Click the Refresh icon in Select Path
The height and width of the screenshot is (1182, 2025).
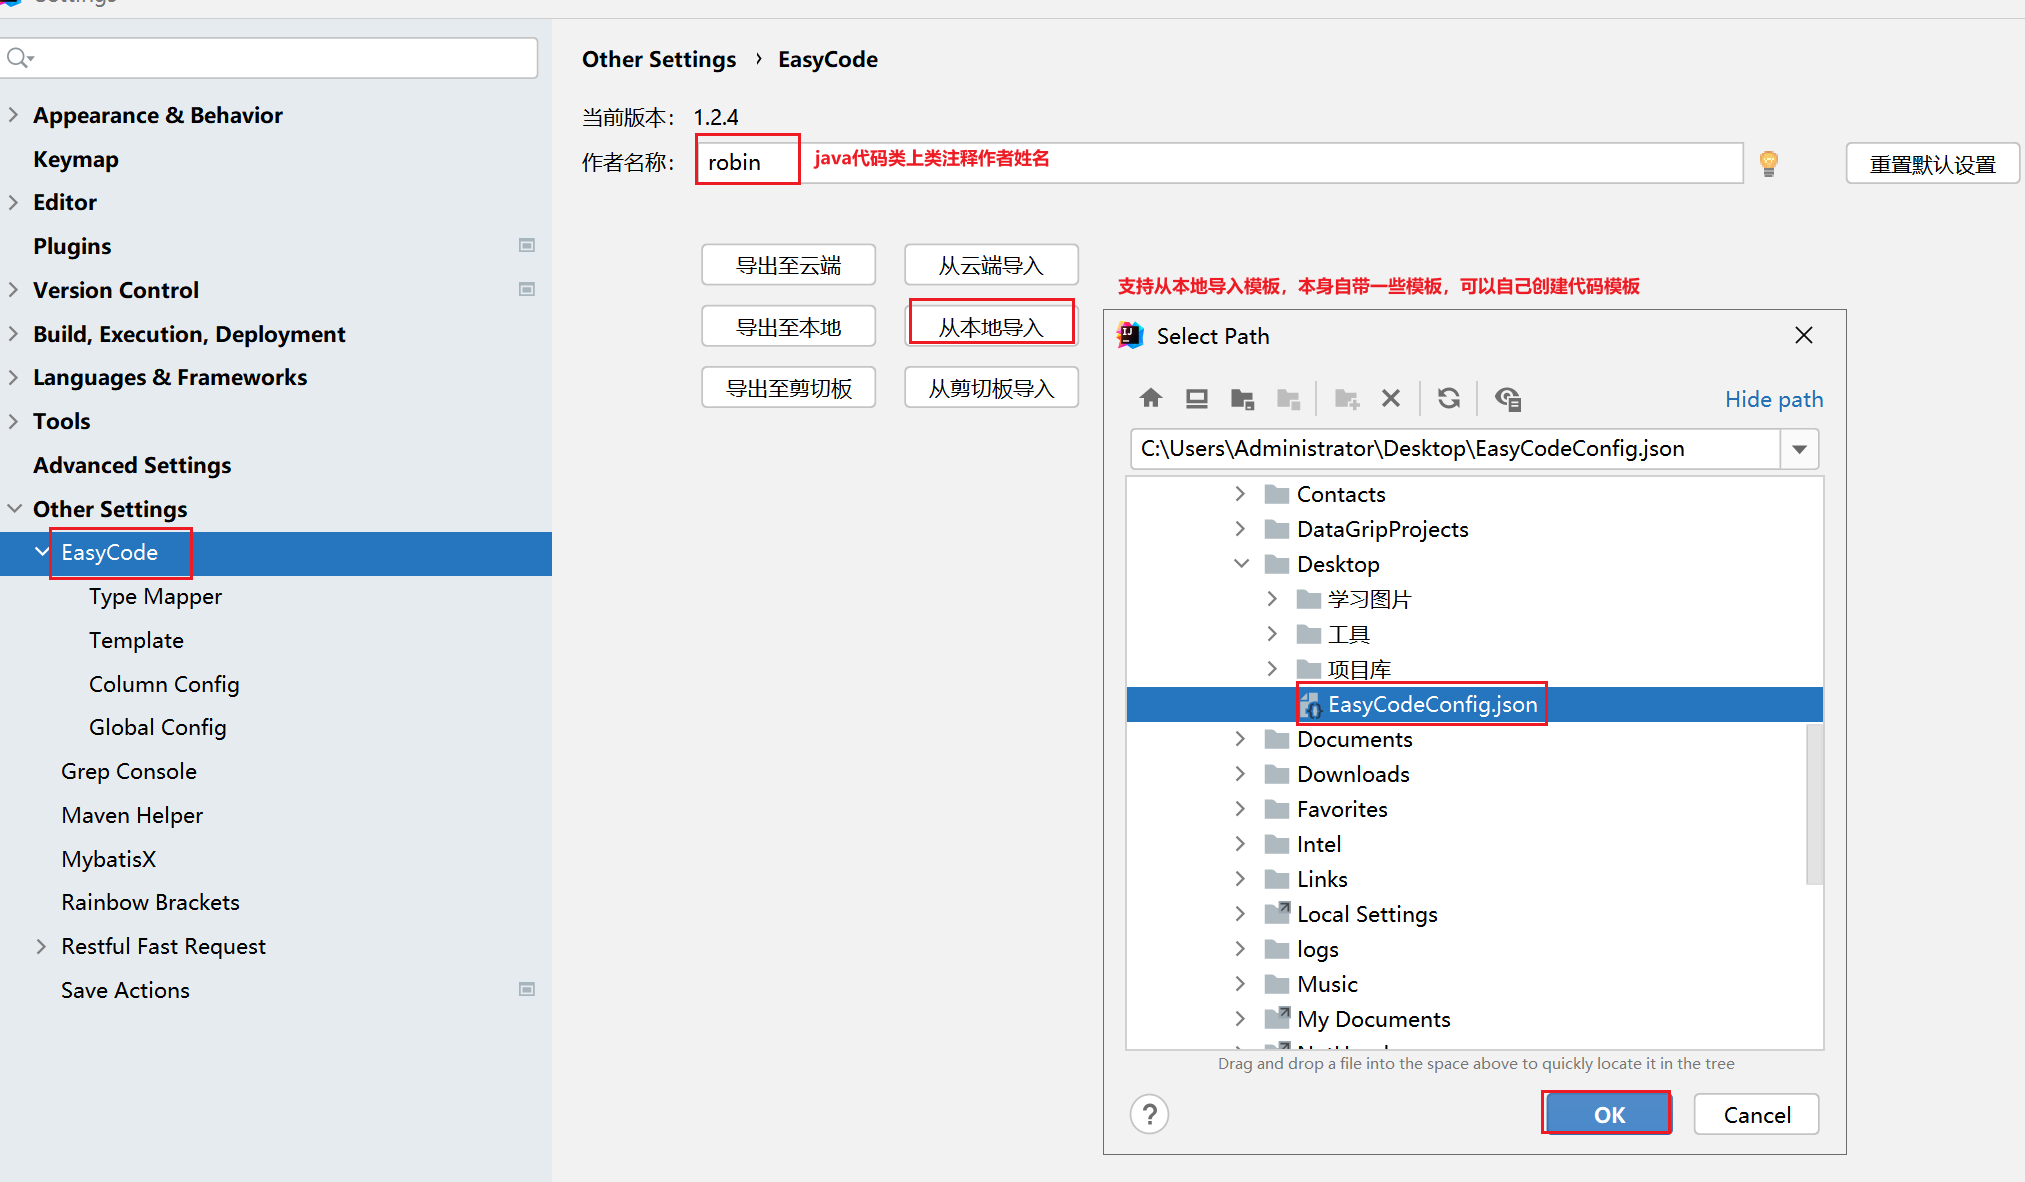point(1448,399)
